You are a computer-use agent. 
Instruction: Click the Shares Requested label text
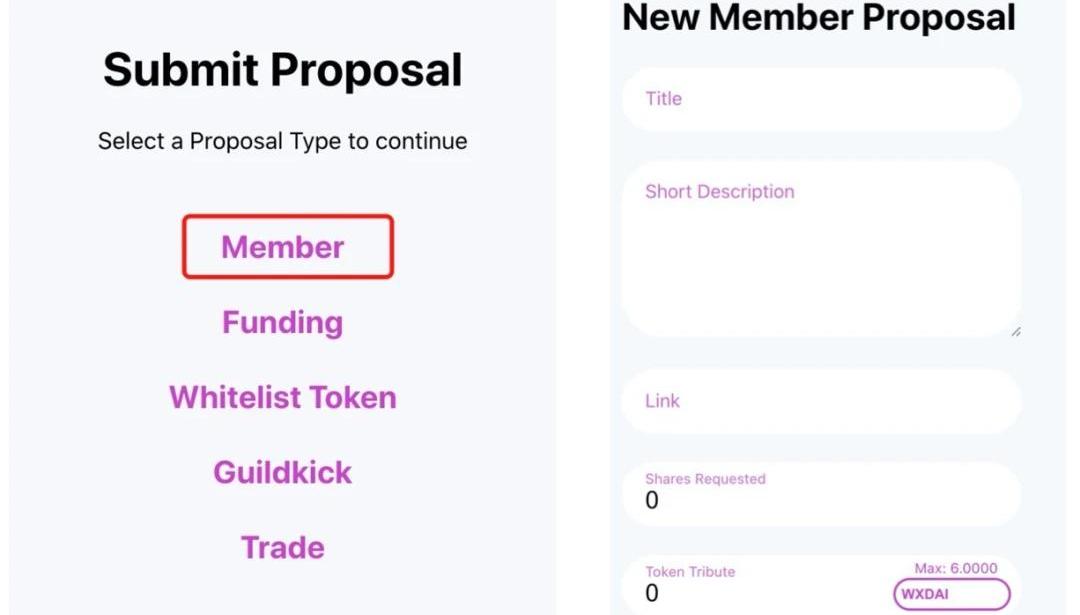705,479
